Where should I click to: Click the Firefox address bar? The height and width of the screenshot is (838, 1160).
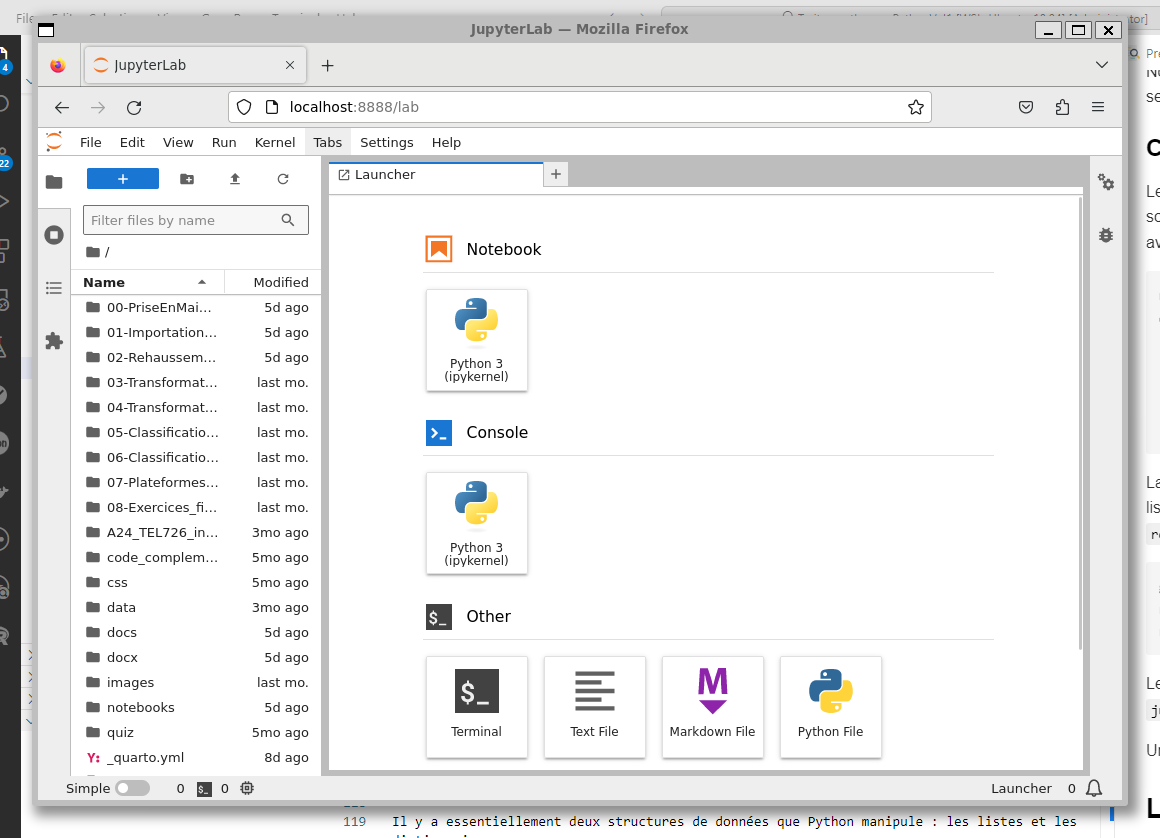pos(580,107)
